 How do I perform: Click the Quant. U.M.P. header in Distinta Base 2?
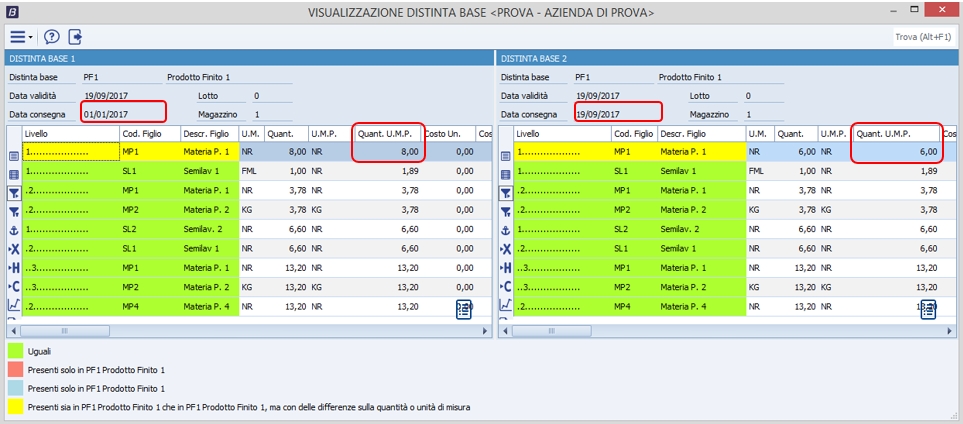pos(897,133)
